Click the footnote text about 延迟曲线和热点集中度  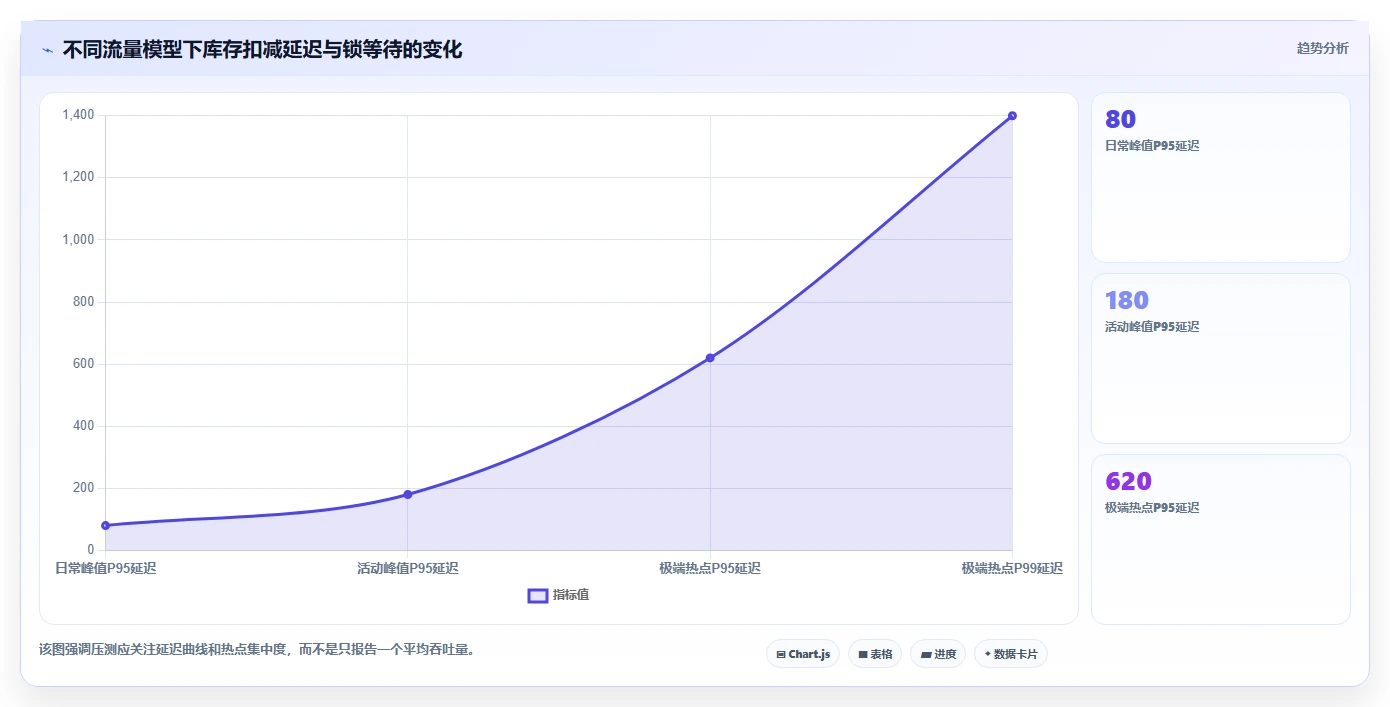click(x=258, y=649)
